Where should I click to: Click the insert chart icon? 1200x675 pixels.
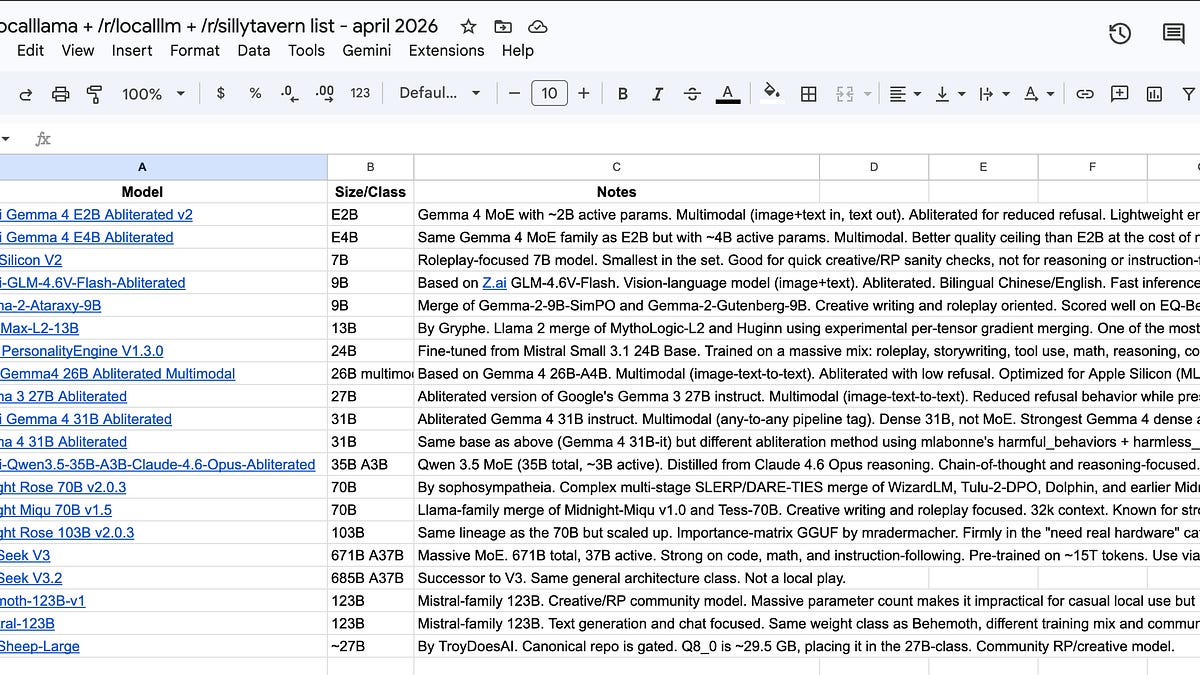point(1154,93)
